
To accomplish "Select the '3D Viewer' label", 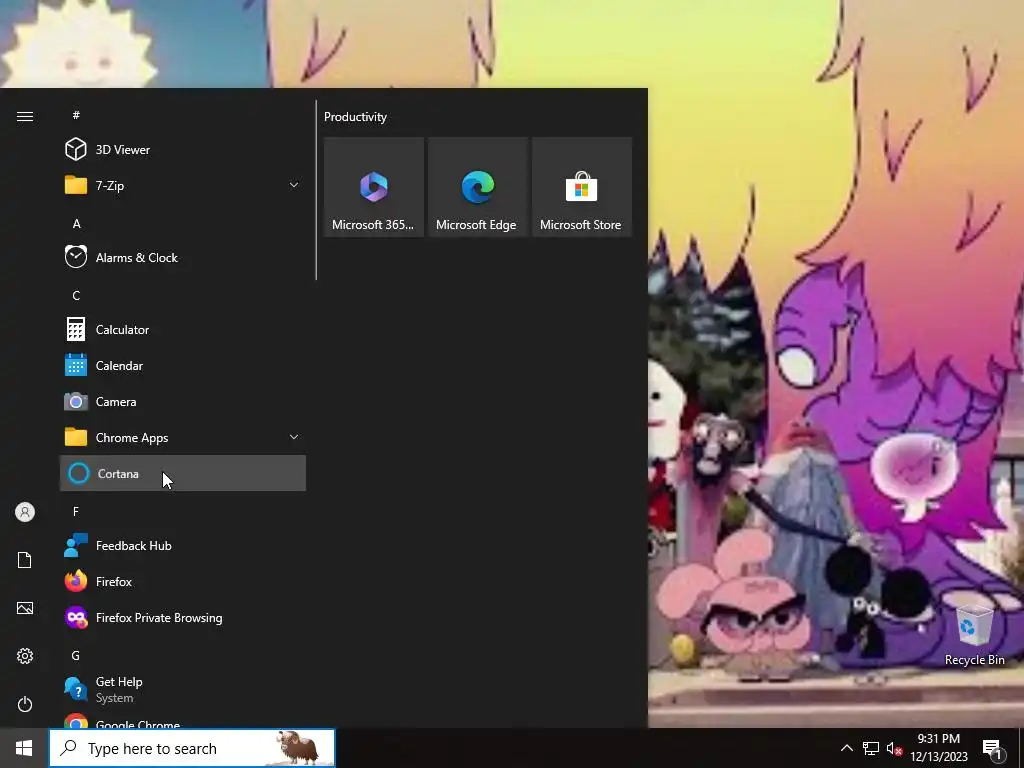I will [123, 150].
